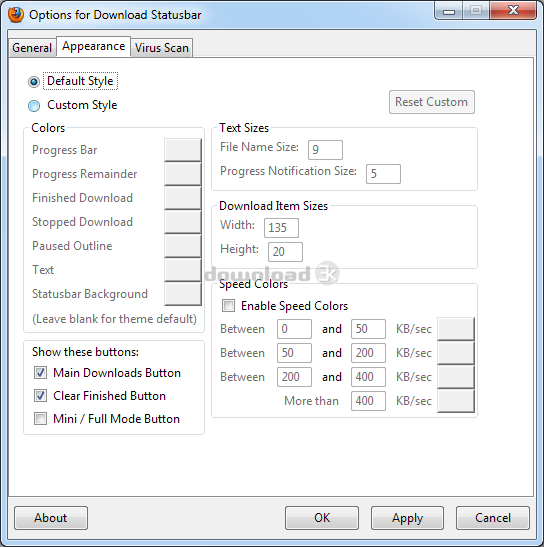
Task: Click the Progress Notification Size field
Action: pos(383,174)
